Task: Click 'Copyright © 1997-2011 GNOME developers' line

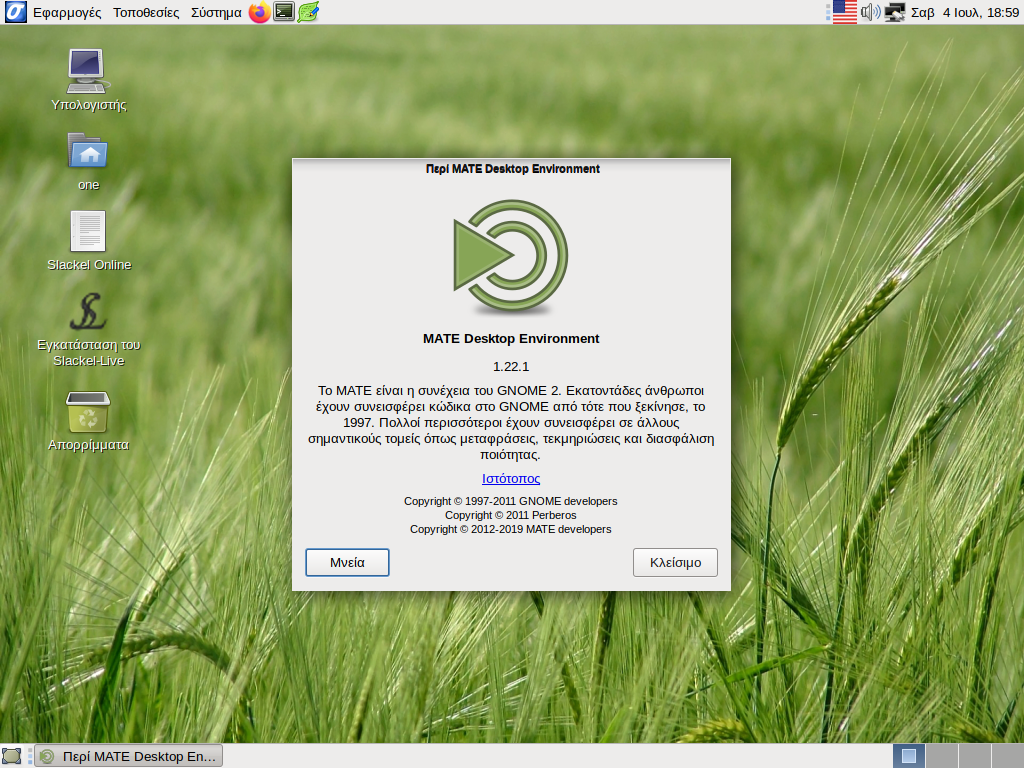Action: [511, 501]
